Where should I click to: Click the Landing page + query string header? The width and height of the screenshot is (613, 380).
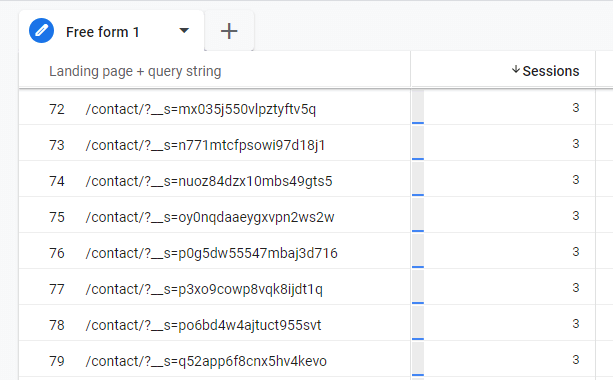[x=135, y=71]
